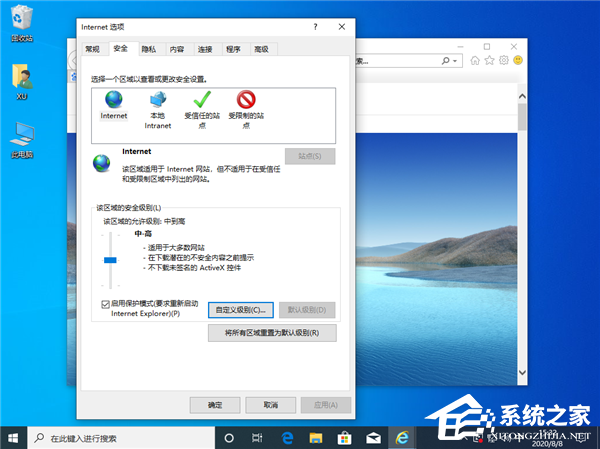The image size is (600, 449).
Task: Click the 应用(A) Apply button
Action: click(326, 405)
